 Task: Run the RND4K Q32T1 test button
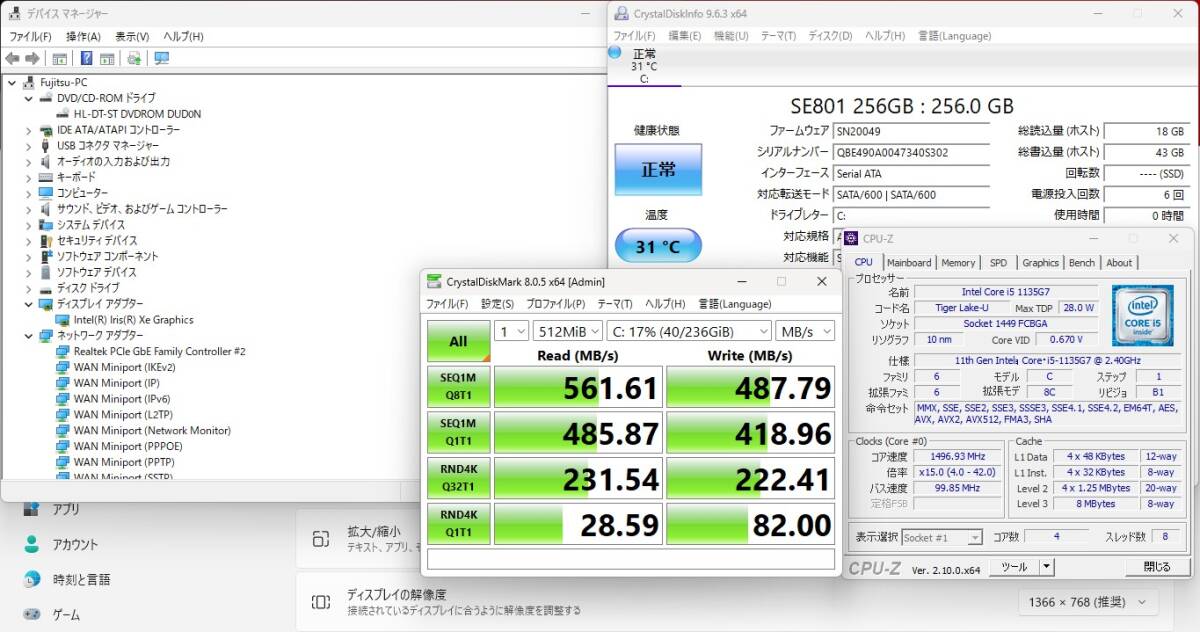pyautogui.click(x=458, y=479)
